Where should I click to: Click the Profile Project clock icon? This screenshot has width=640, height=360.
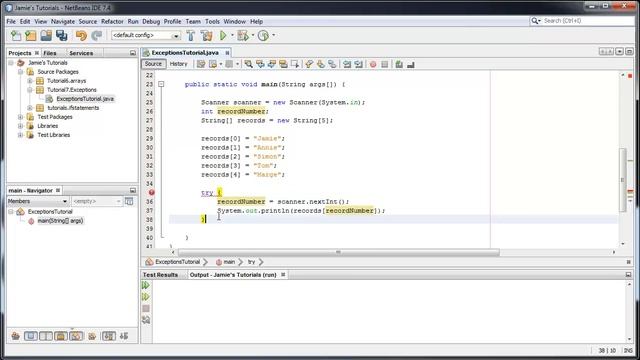click(x=263, y=36)
